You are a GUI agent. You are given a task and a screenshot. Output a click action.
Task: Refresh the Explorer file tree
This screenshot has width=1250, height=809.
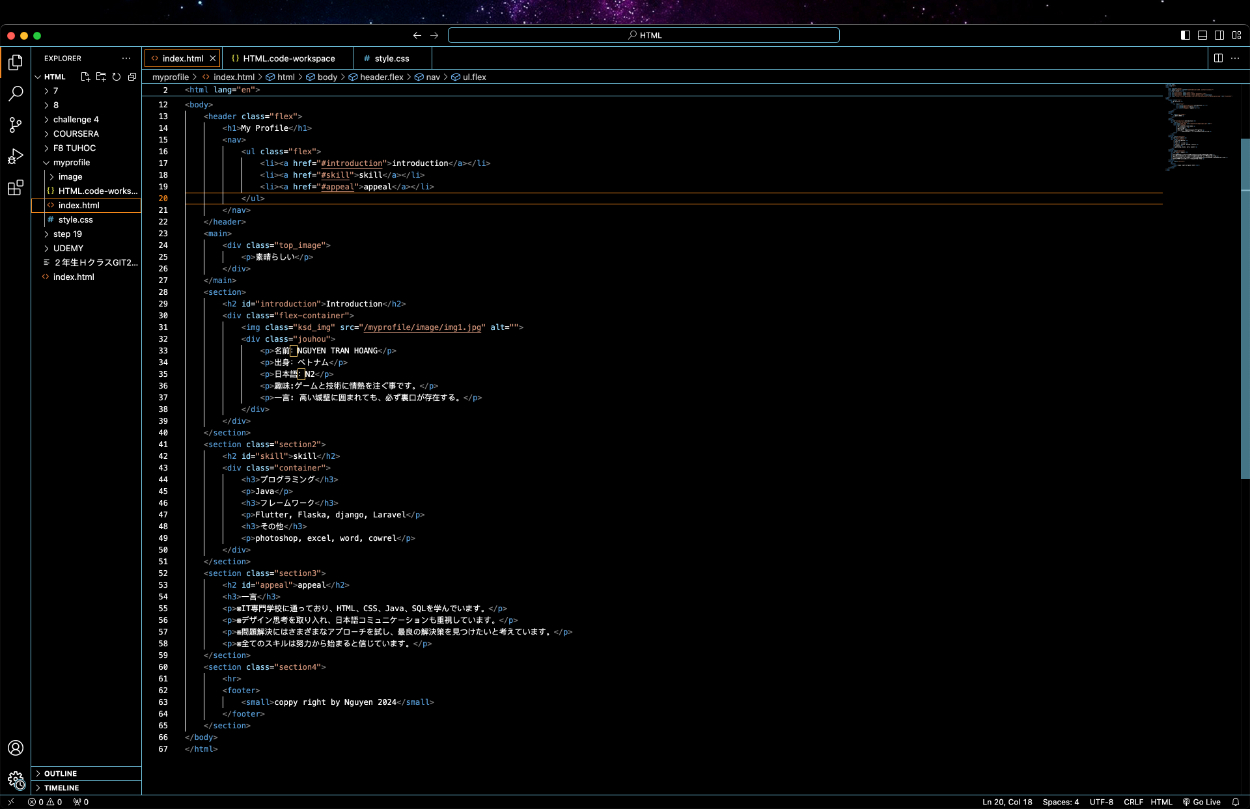[x=116, y=77]
